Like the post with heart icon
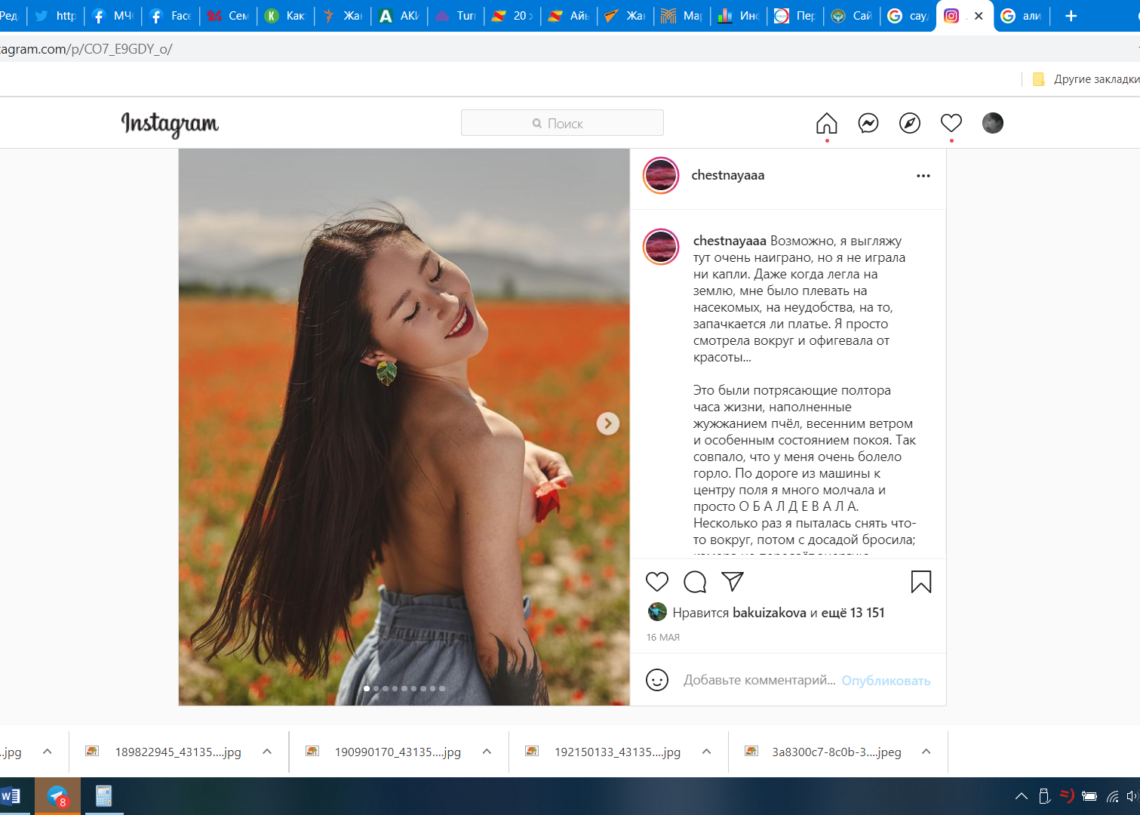 [657, 582]
